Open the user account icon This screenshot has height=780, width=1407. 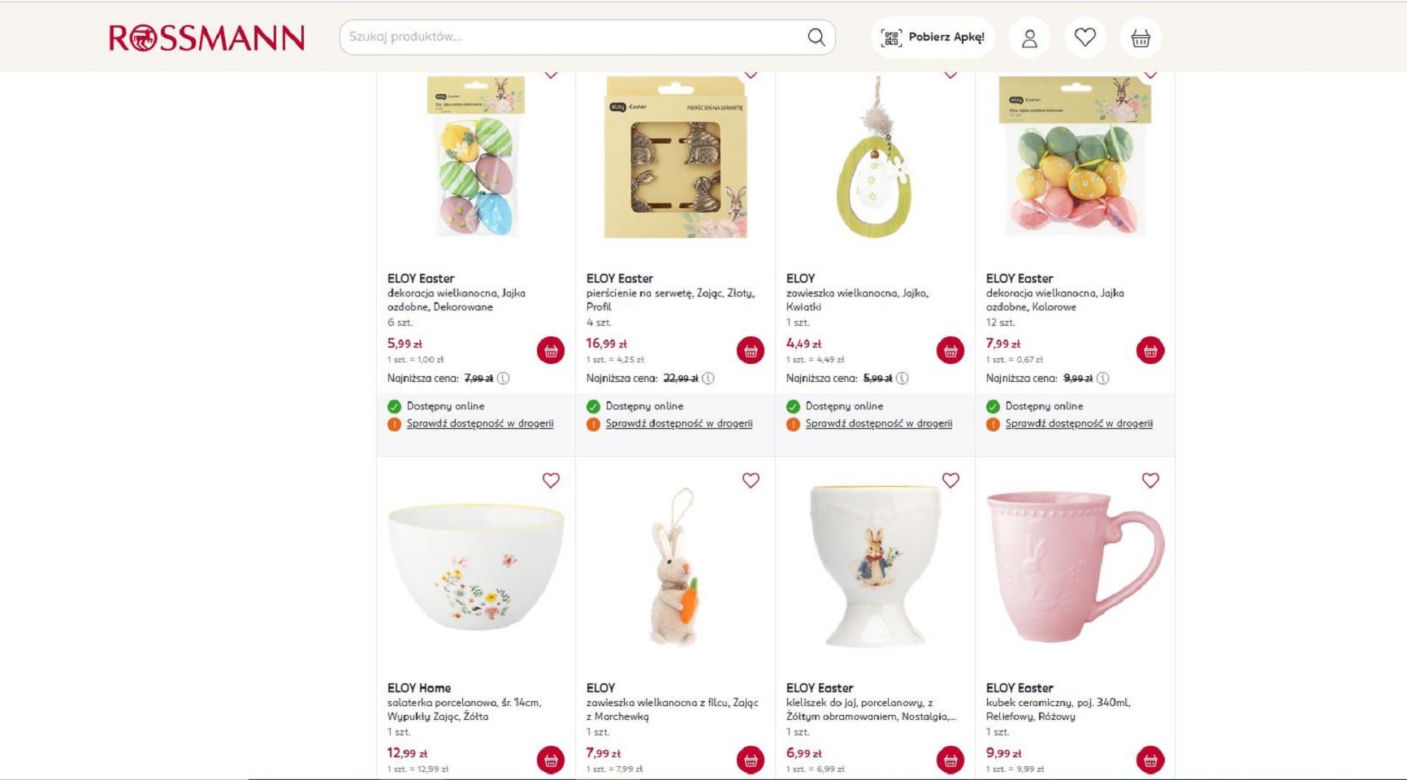pos(1029,38)
